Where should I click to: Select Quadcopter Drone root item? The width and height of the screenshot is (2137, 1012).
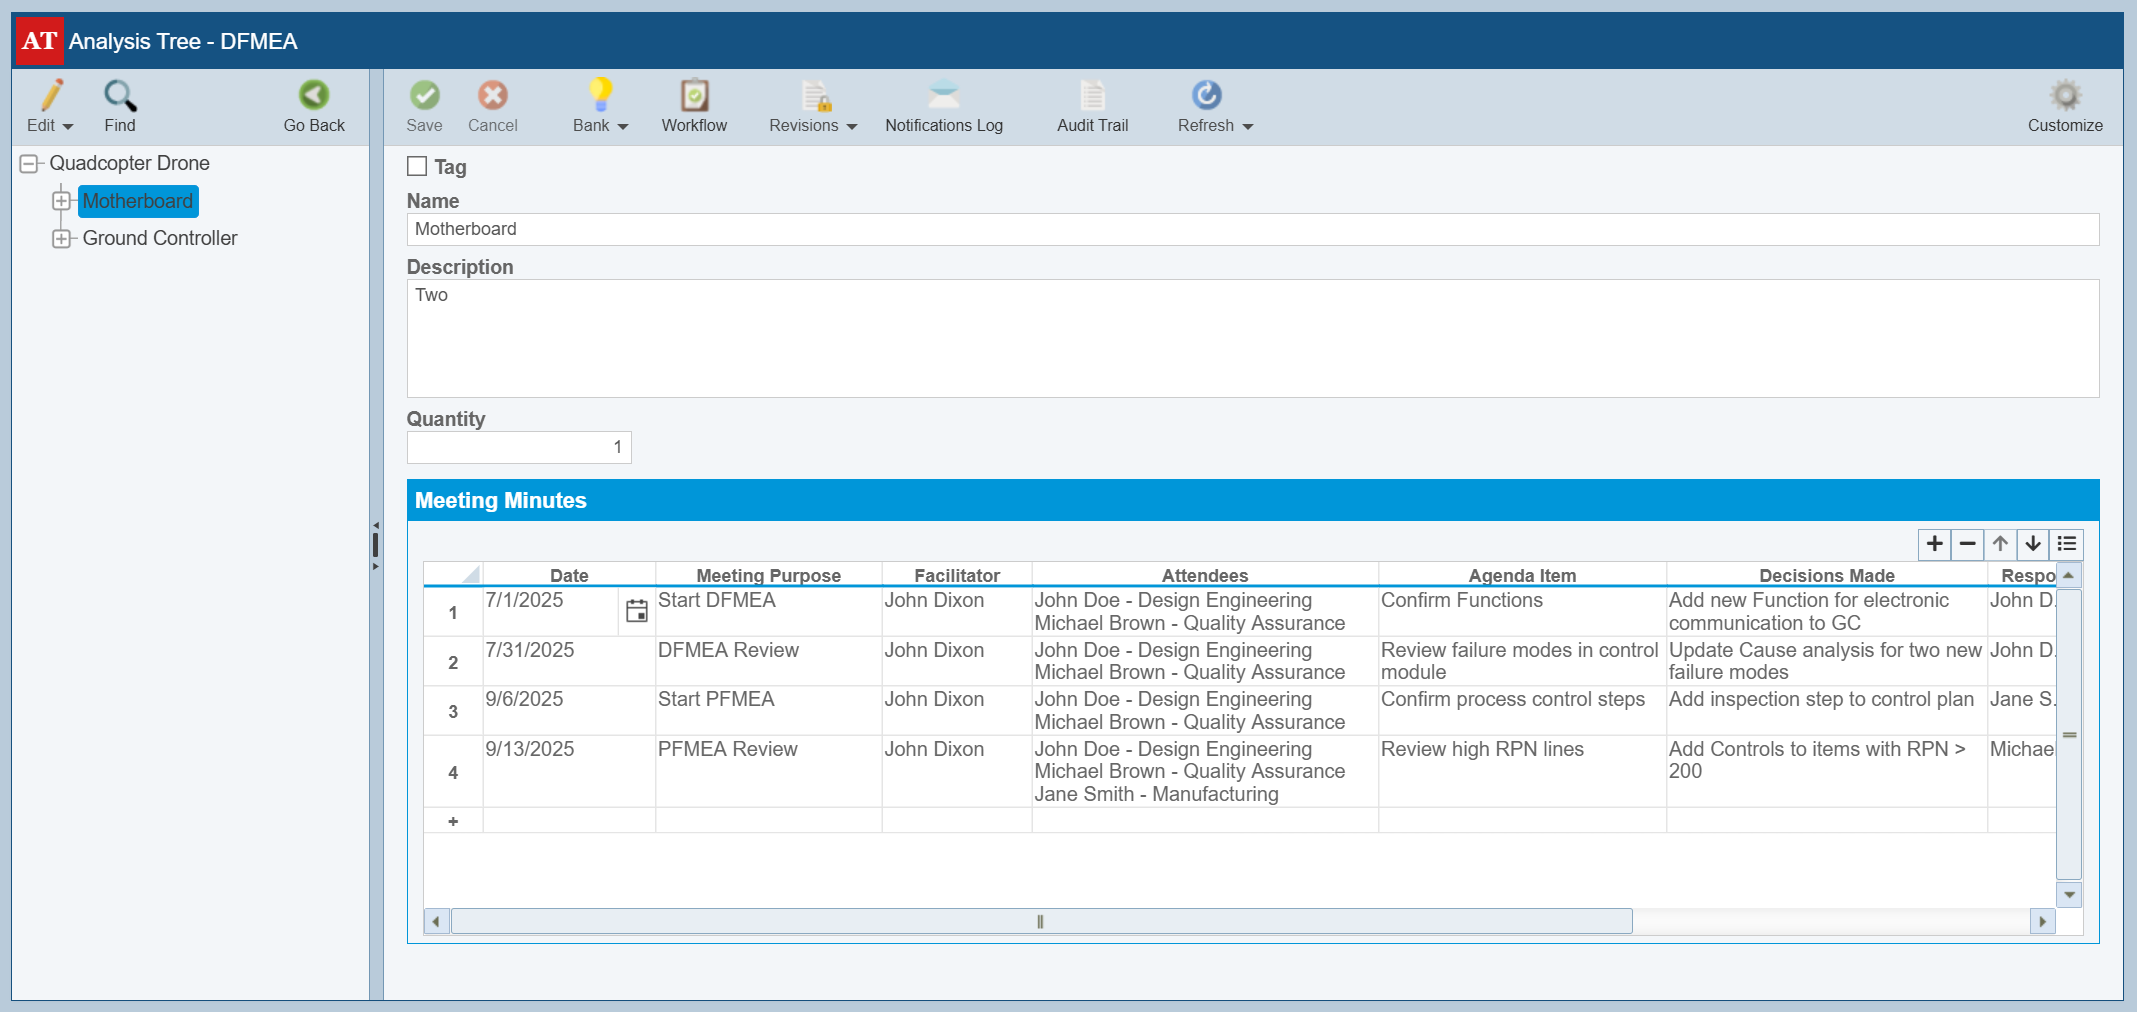pos(130,163)
